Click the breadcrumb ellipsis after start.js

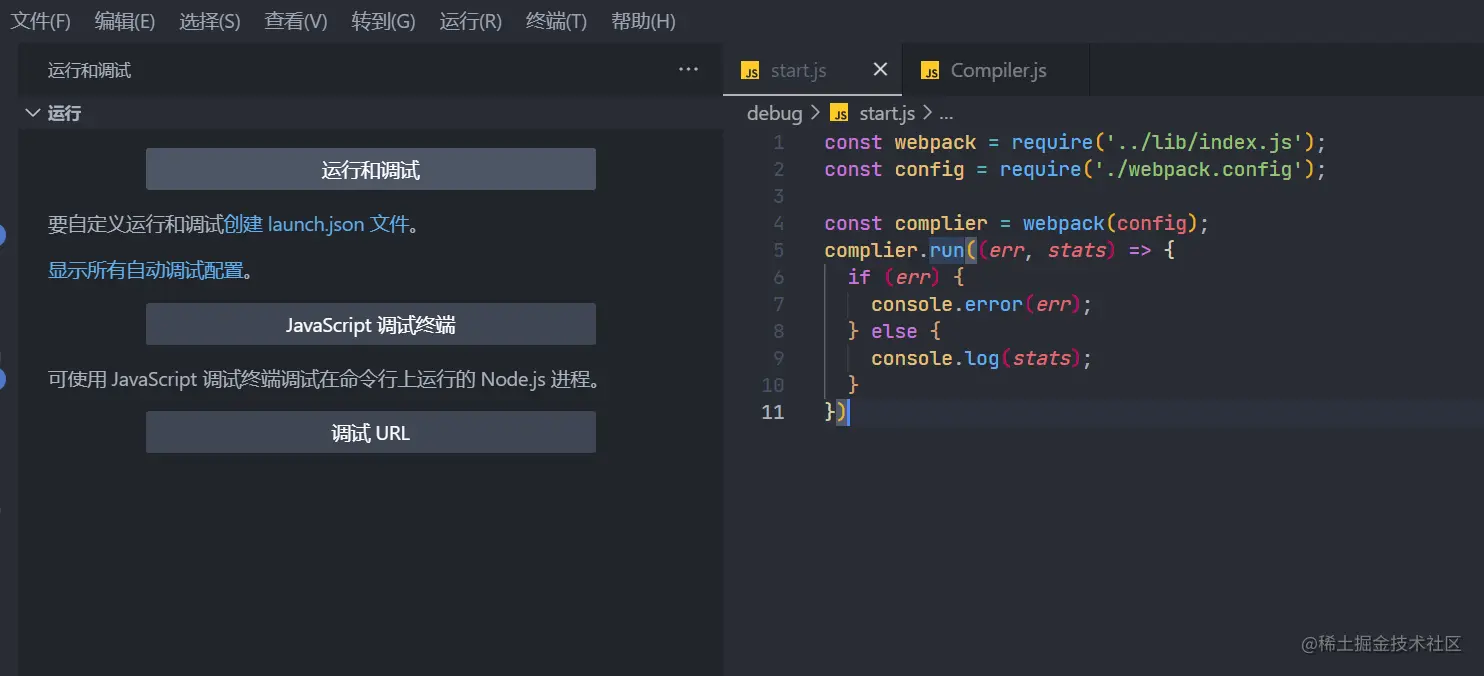(946, 113)
